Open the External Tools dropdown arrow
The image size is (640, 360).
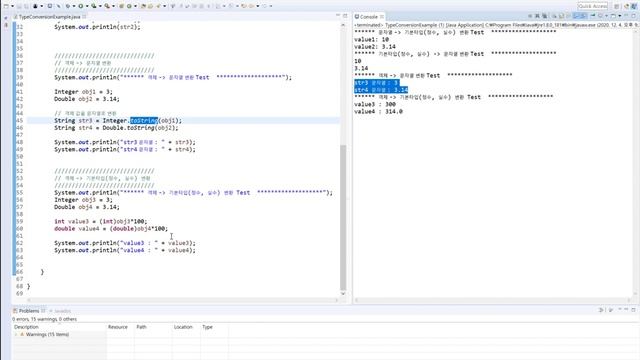(113, 6)
